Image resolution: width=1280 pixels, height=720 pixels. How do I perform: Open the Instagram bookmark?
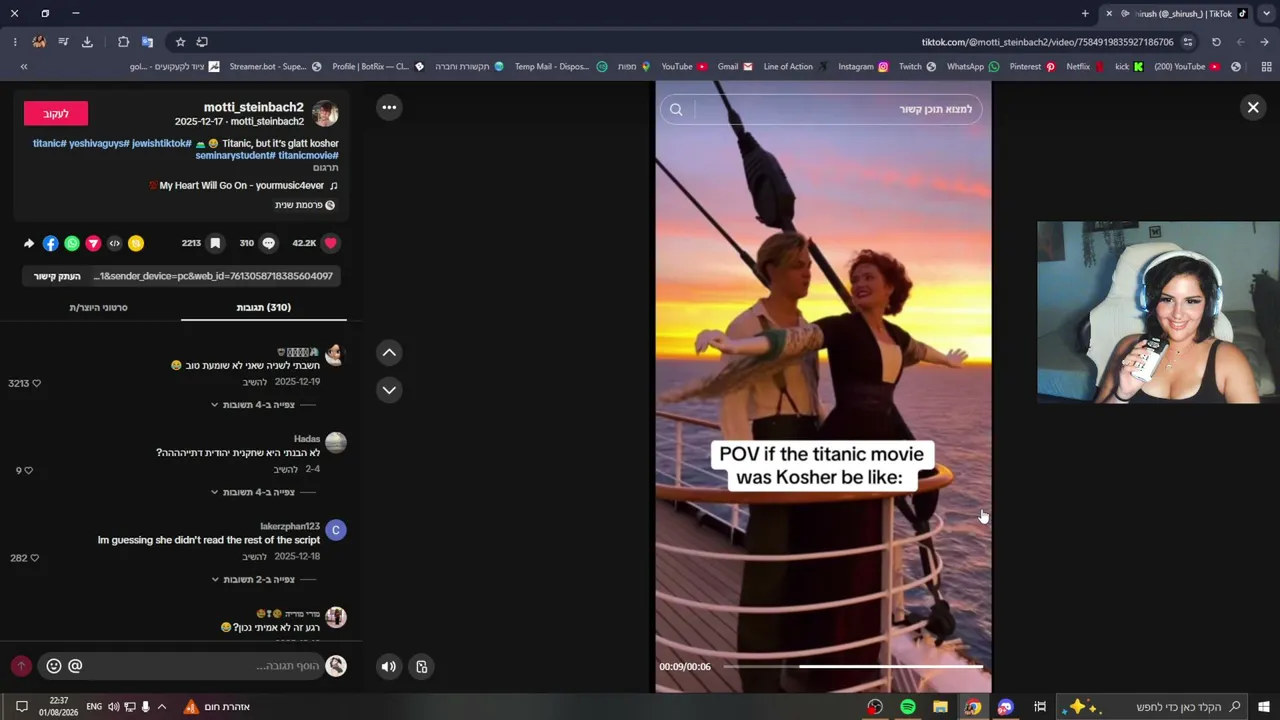click(863, 67)
